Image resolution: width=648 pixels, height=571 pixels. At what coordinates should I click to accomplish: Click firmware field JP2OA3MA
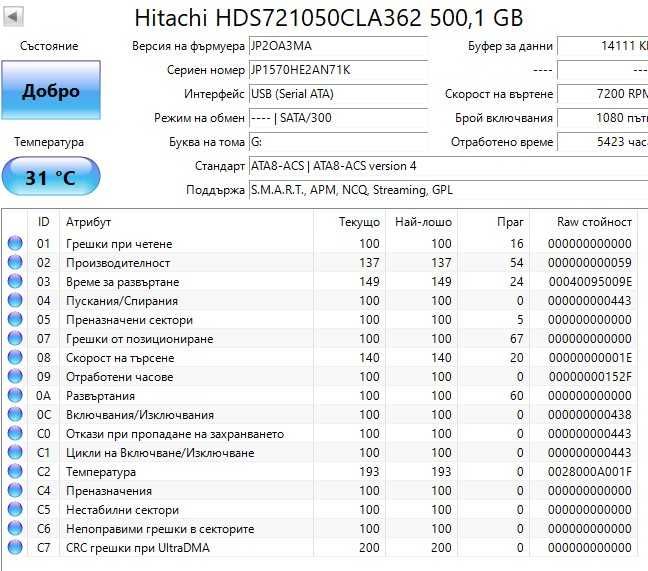click(338, 46)
